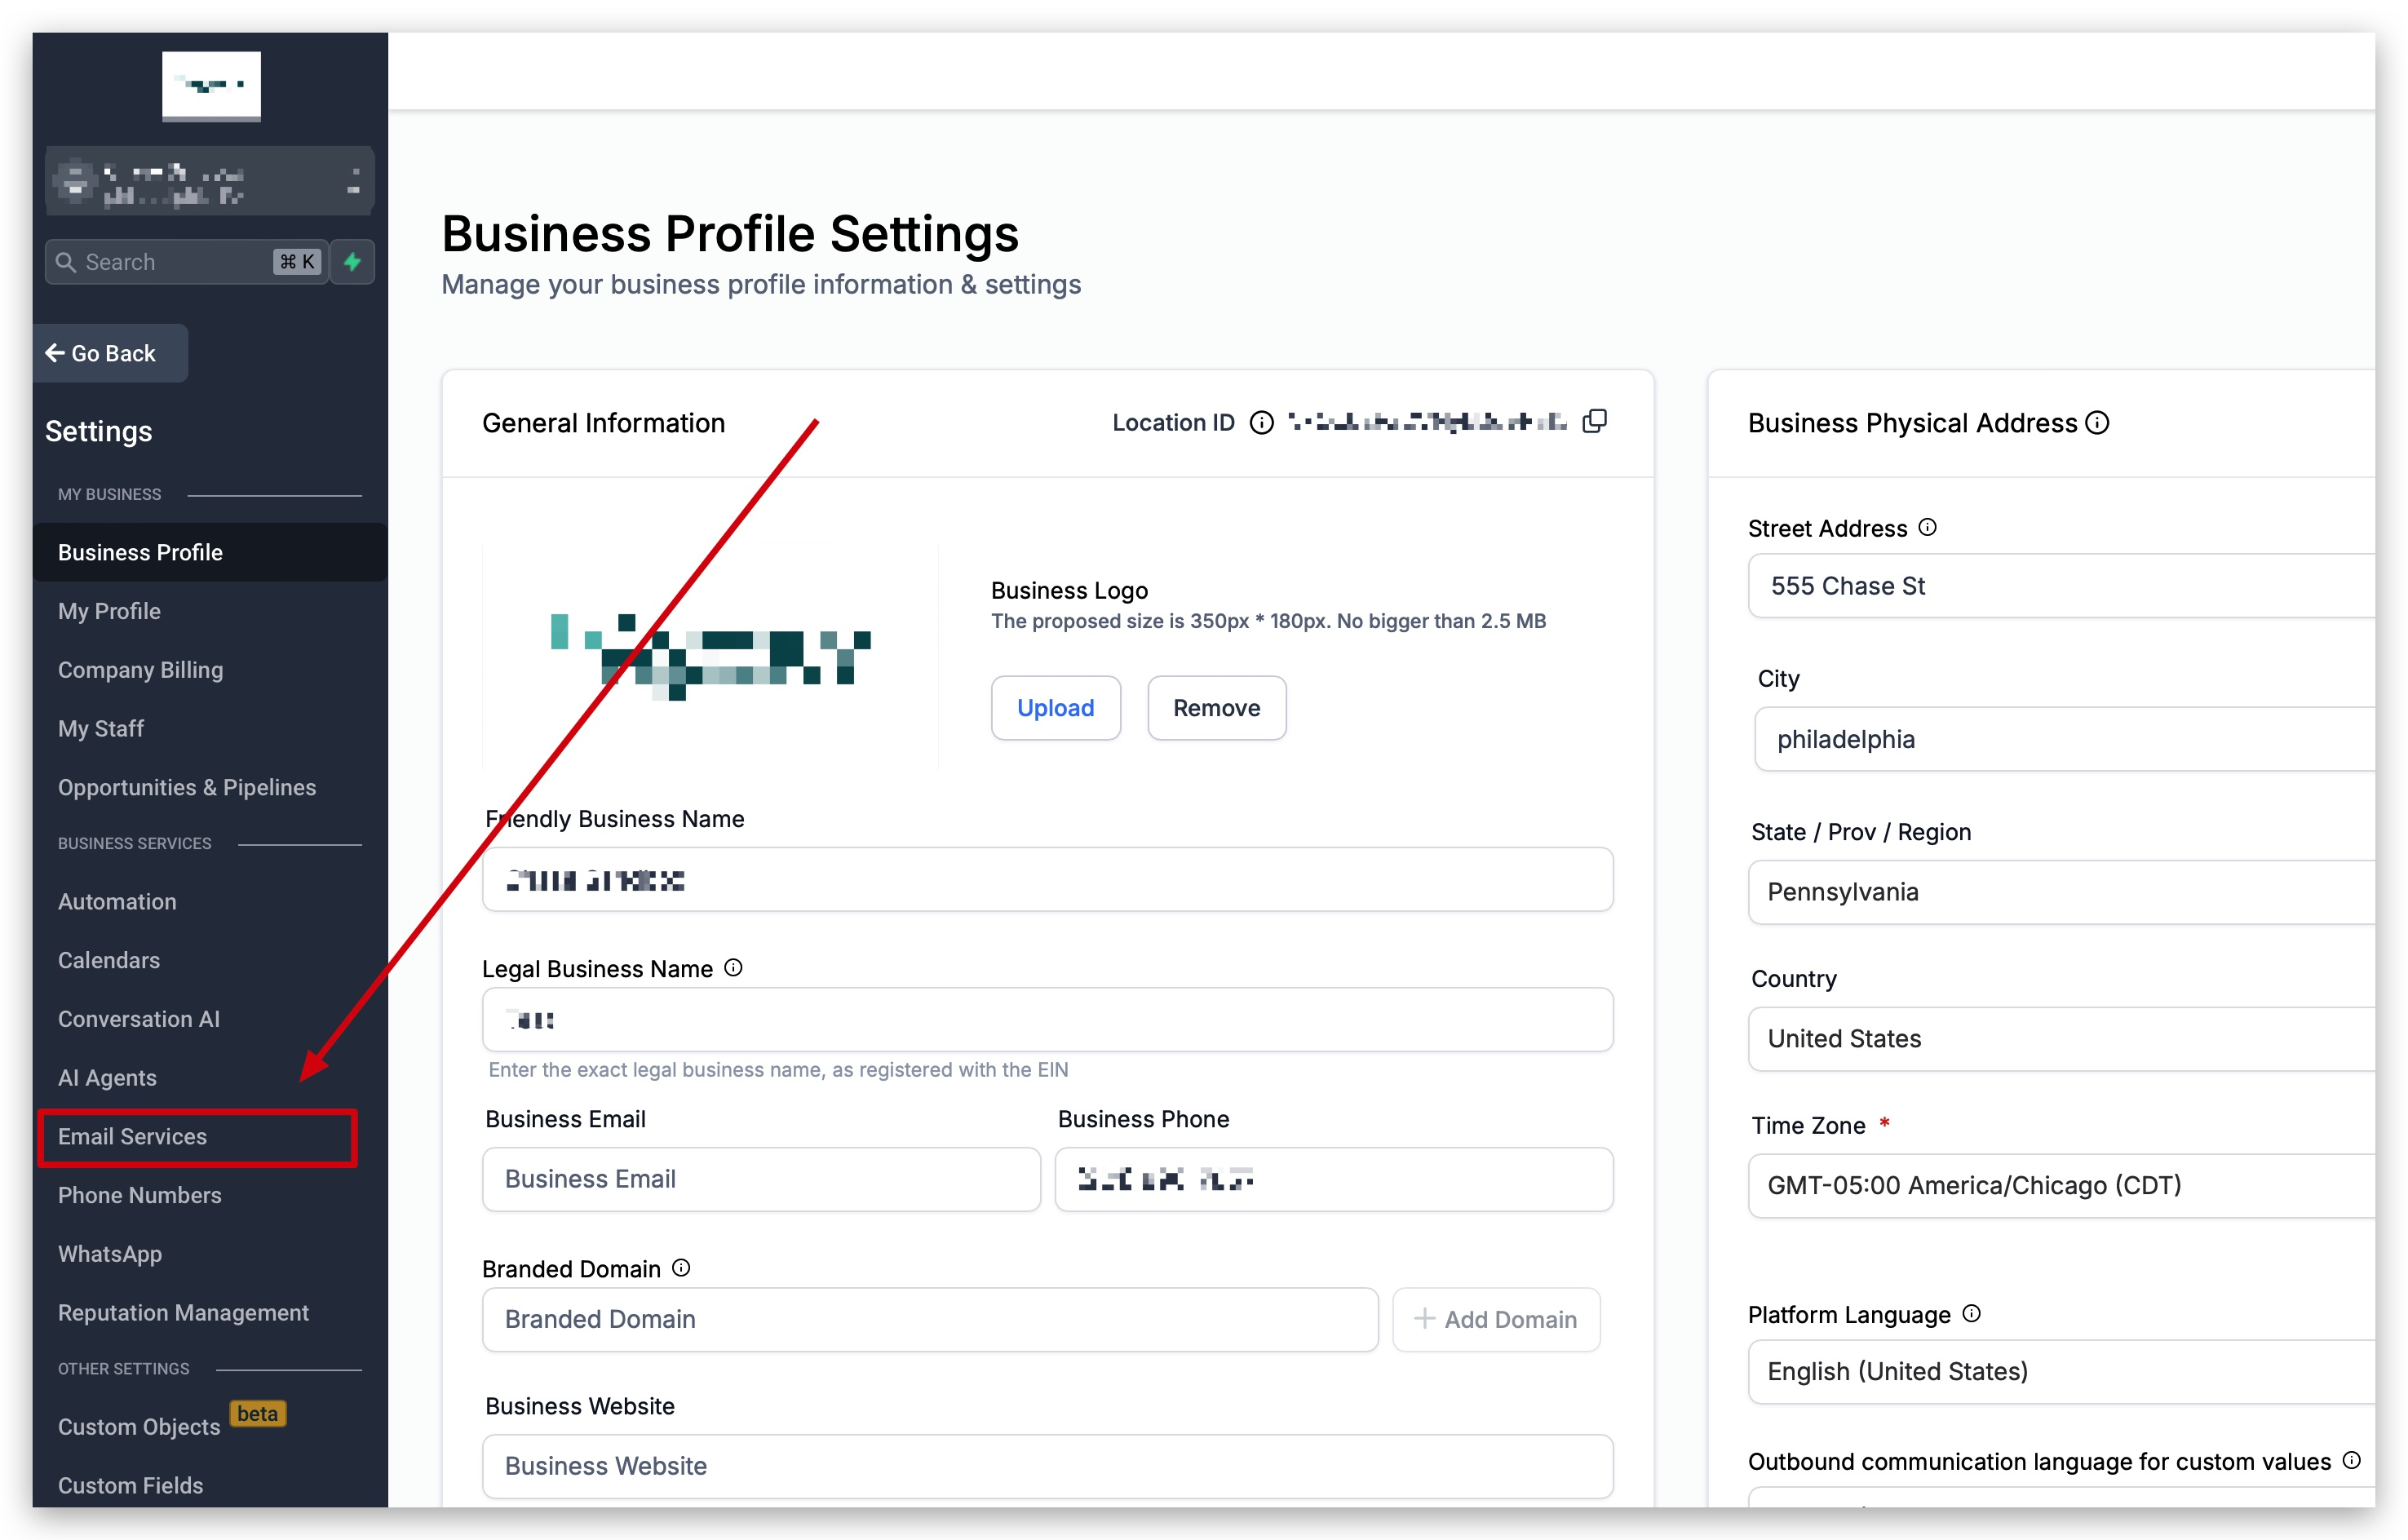The height and width of the screenshot is (1540, 2408).
Task: Click the Business Email input field
Action: coord(760,1179)
